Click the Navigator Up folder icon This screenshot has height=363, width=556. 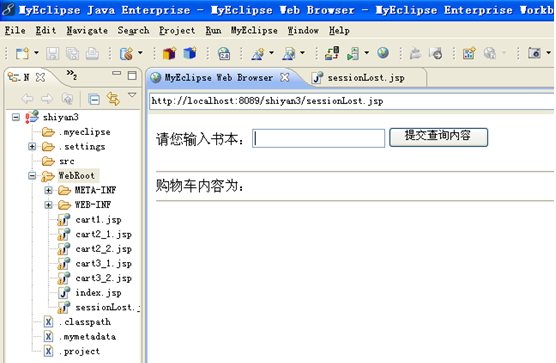(67, 99)
